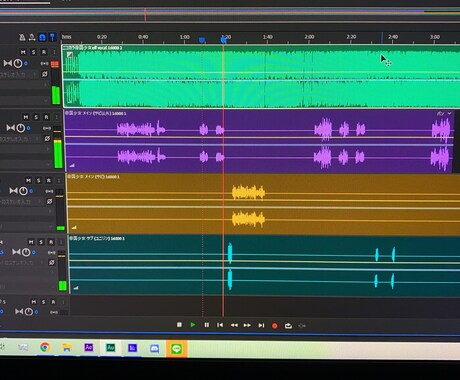Mute the teal clip track

click(31, 242)
